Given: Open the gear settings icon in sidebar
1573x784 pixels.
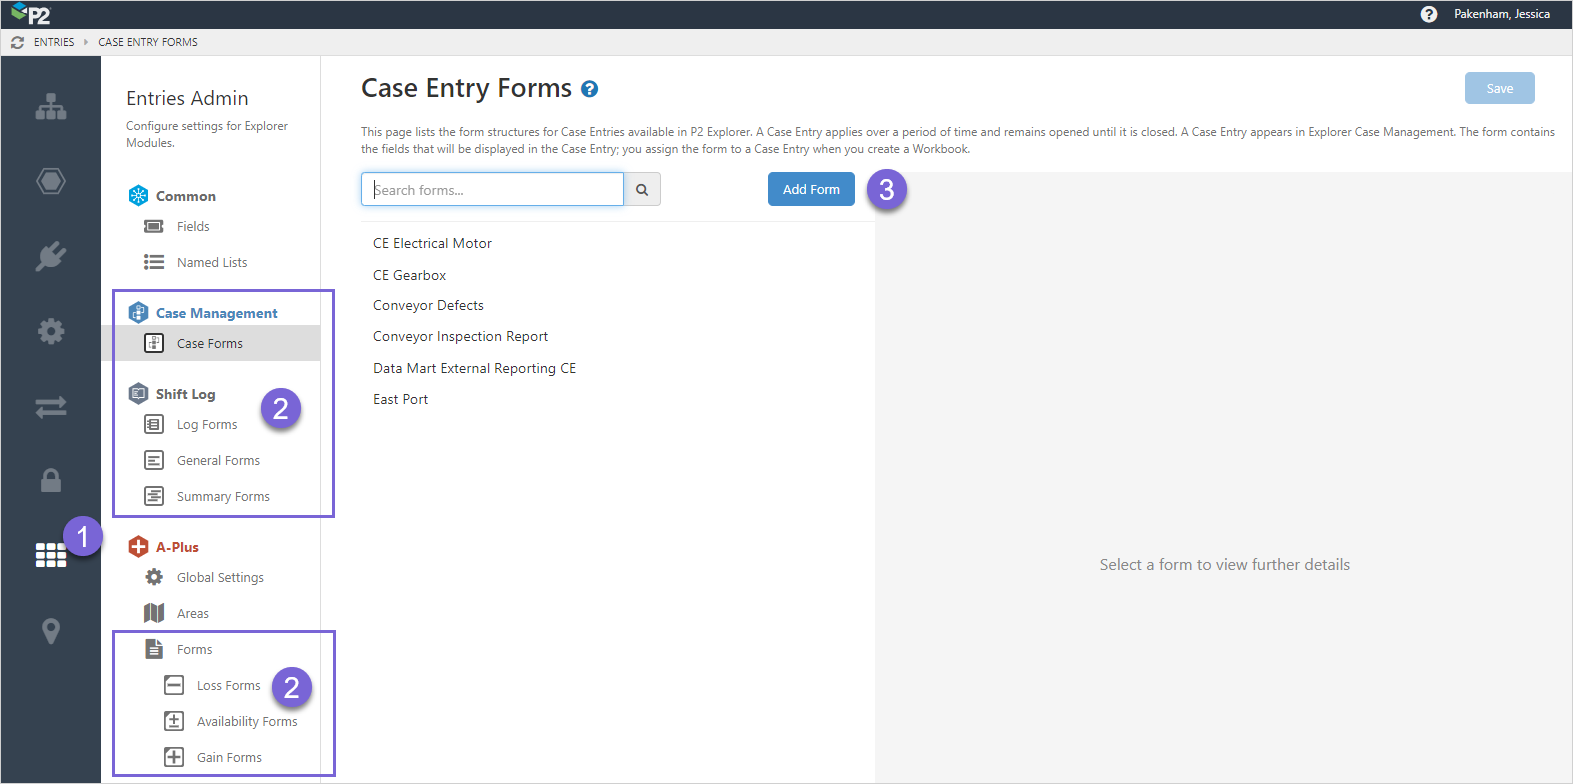Looking at the screenshot, I should (x=51, y=331).
